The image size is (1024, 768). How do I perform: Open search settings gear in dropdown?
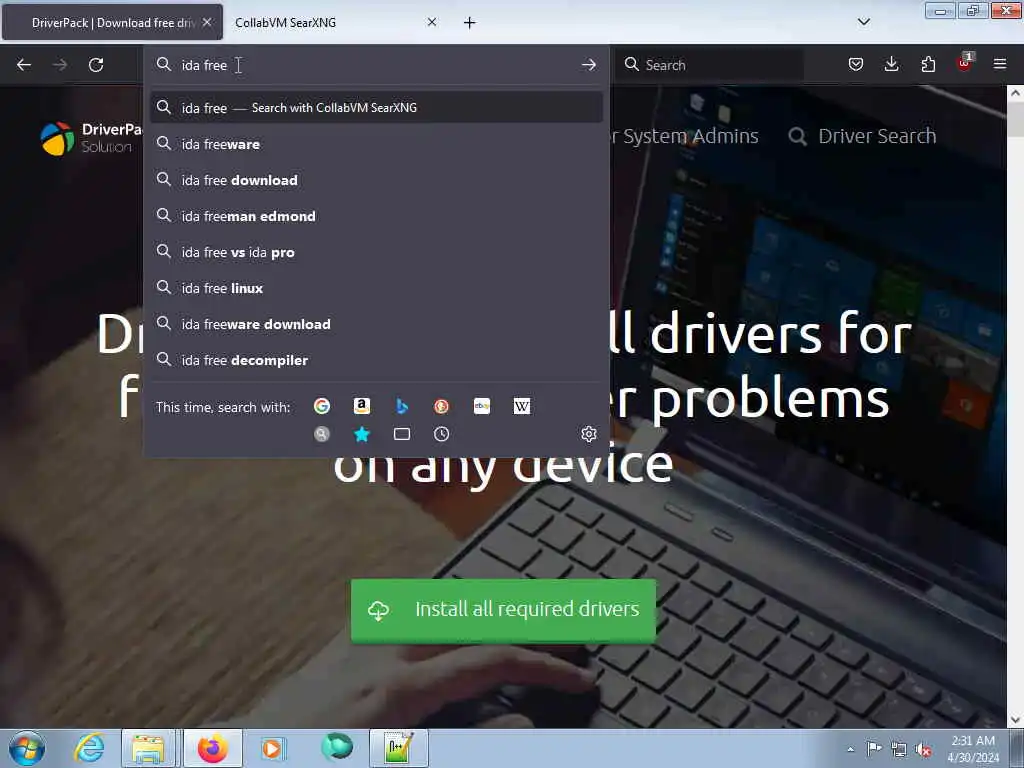[588, 434]
